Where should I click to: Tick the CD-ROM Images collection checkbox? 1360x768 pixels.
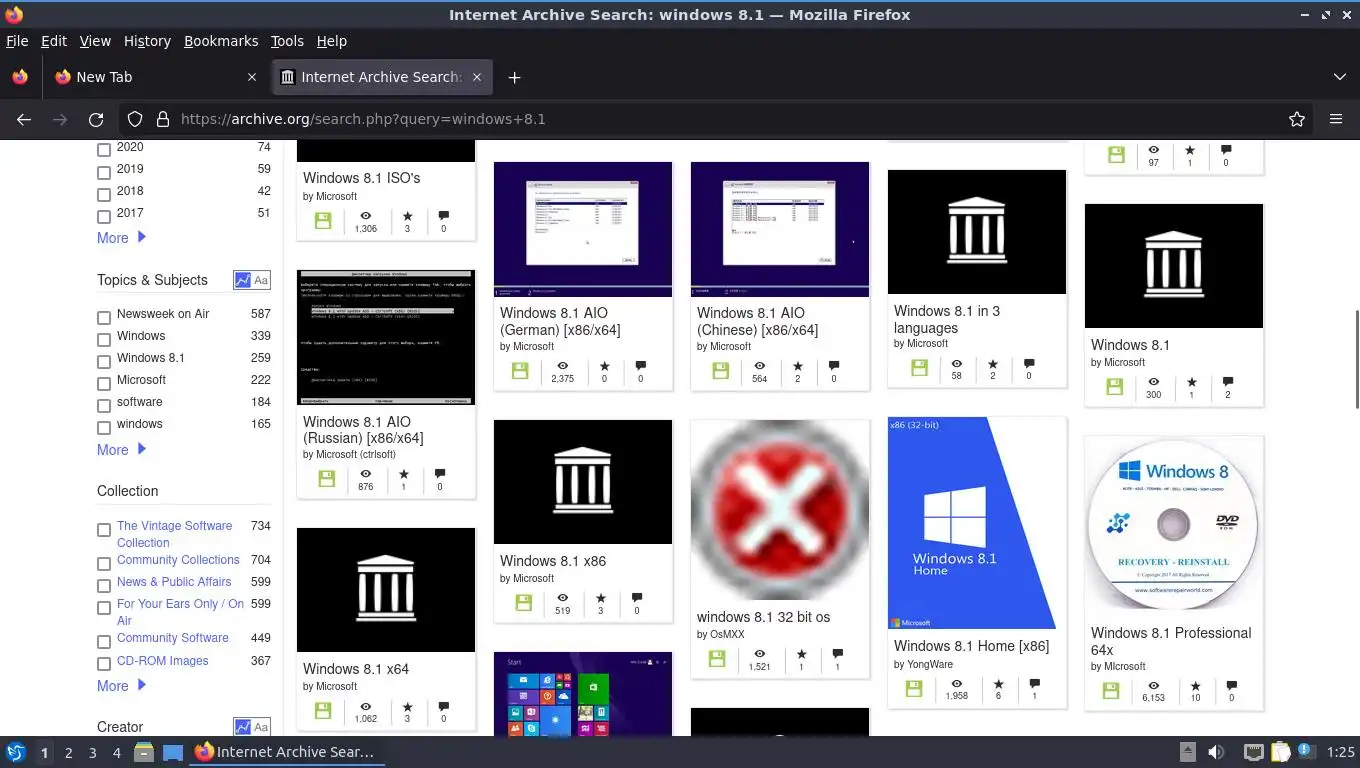[x=104, y=663]
